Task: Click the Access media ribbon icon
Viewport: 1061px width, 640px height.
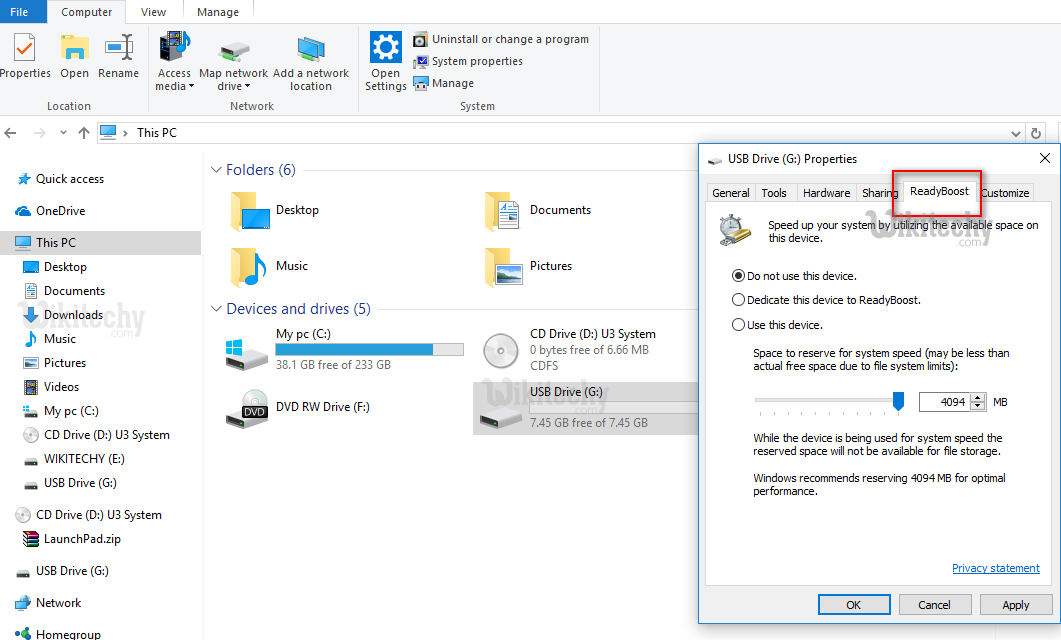Action: 174,47
